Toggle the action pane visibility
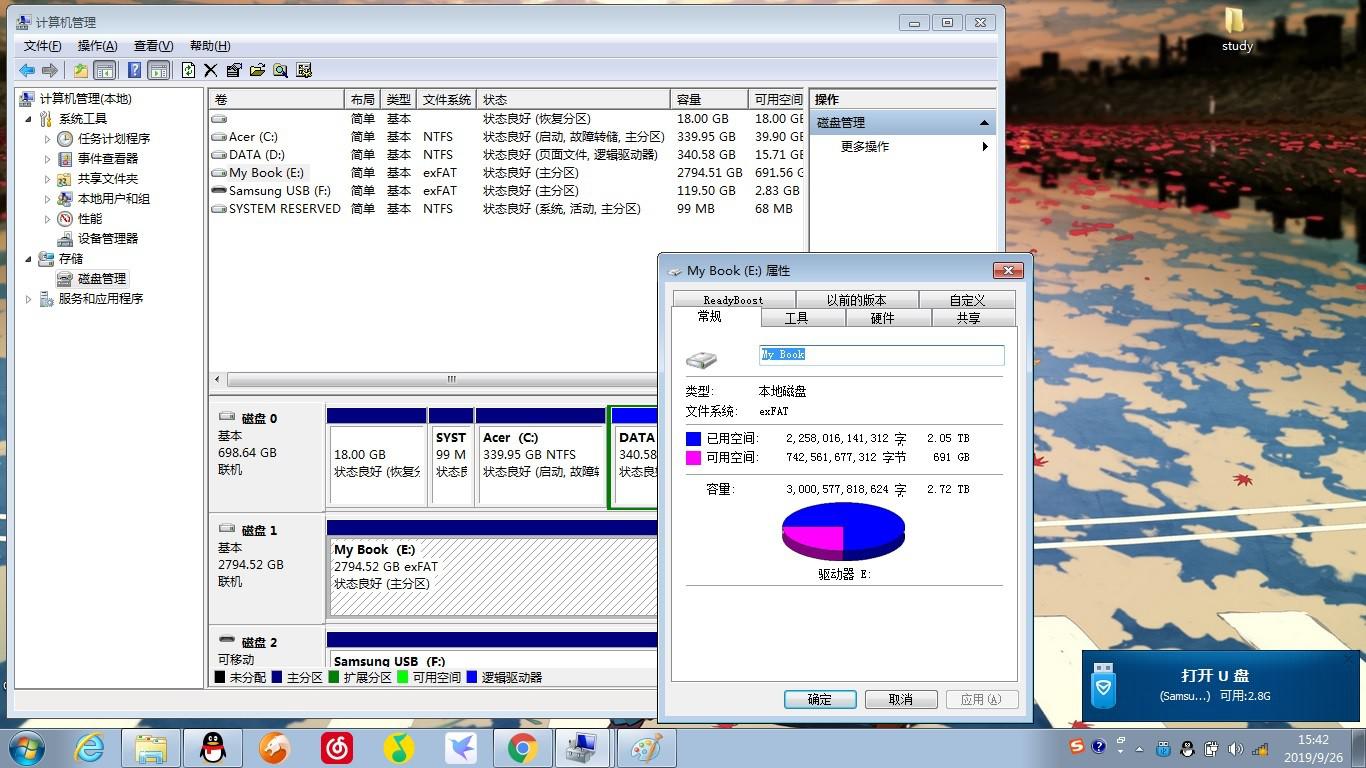The image size is (1366, 768). (158, 70)
